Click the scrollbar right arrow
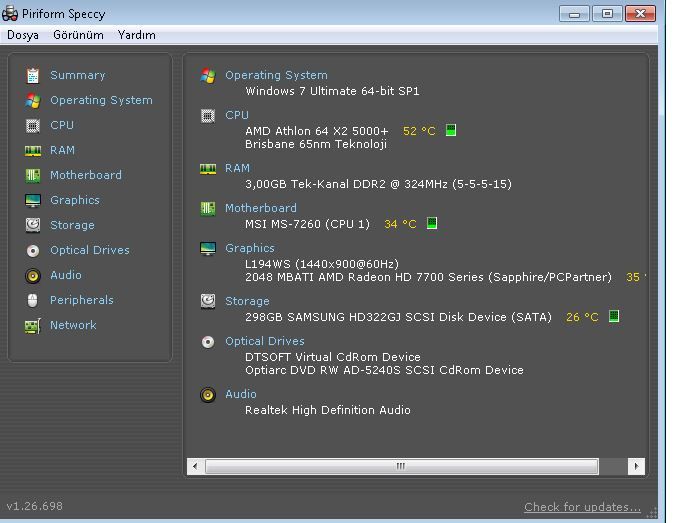Screen dimensions: 684x523 (x=636, y=466)
